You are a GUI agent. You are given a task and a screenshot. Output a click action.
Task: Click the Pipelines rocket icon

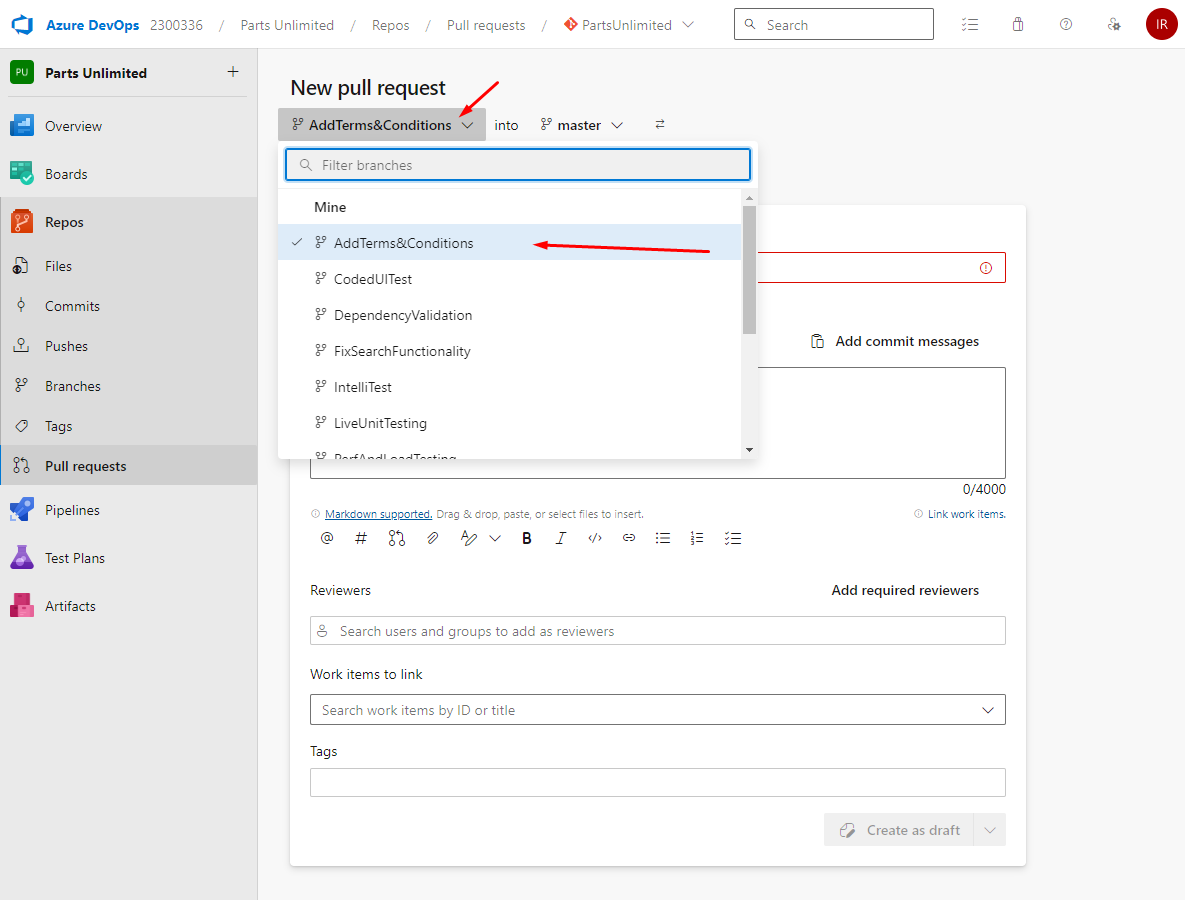(22, 509)
